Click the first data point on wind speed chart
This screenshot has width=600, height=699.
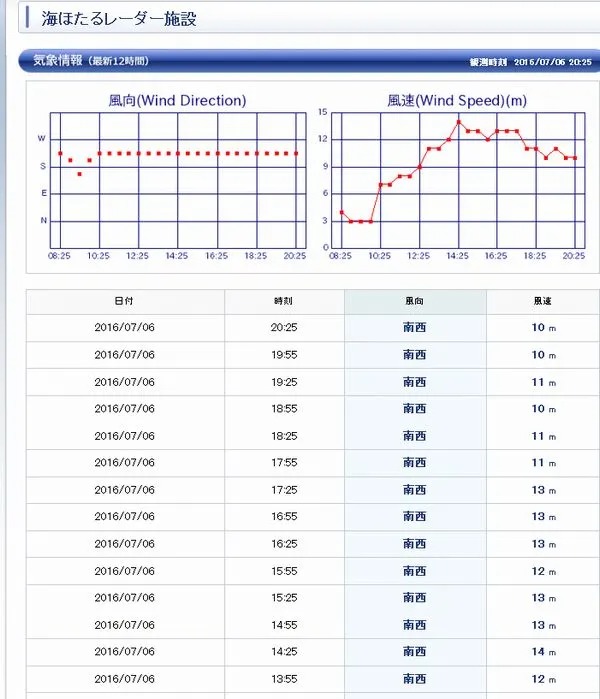(x=341, y=212)
